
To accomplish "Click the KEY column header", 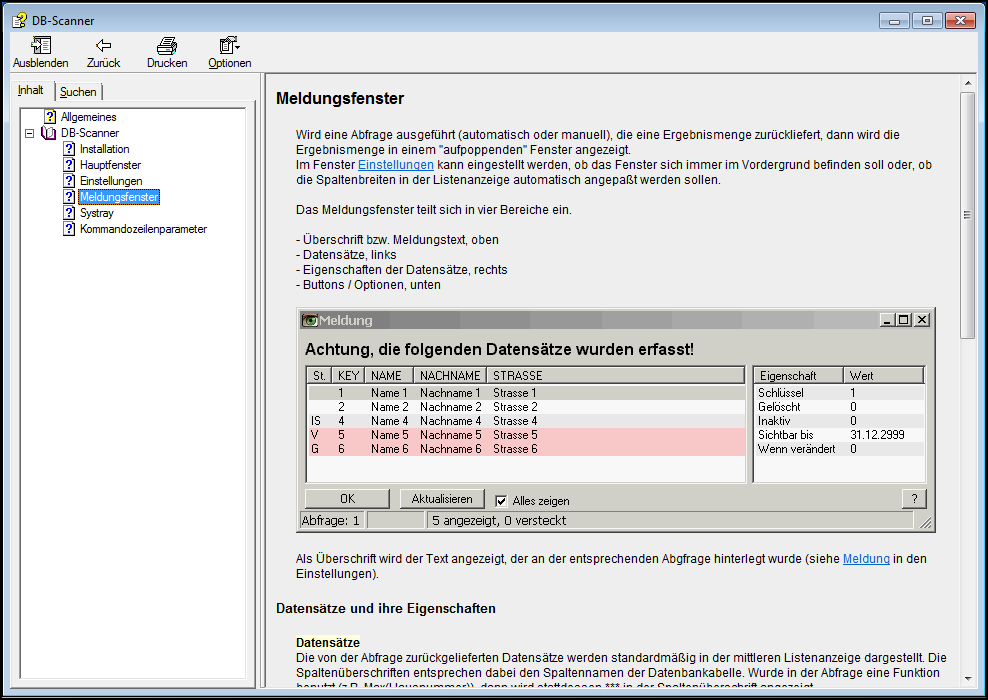I will (348, 376).
